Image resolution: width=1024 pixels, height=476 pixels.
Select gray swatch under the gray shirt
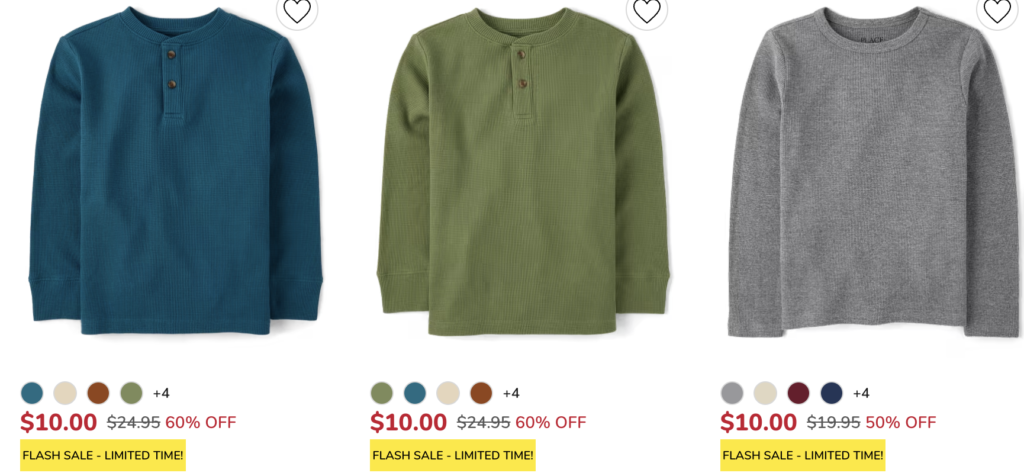[732, 393]
